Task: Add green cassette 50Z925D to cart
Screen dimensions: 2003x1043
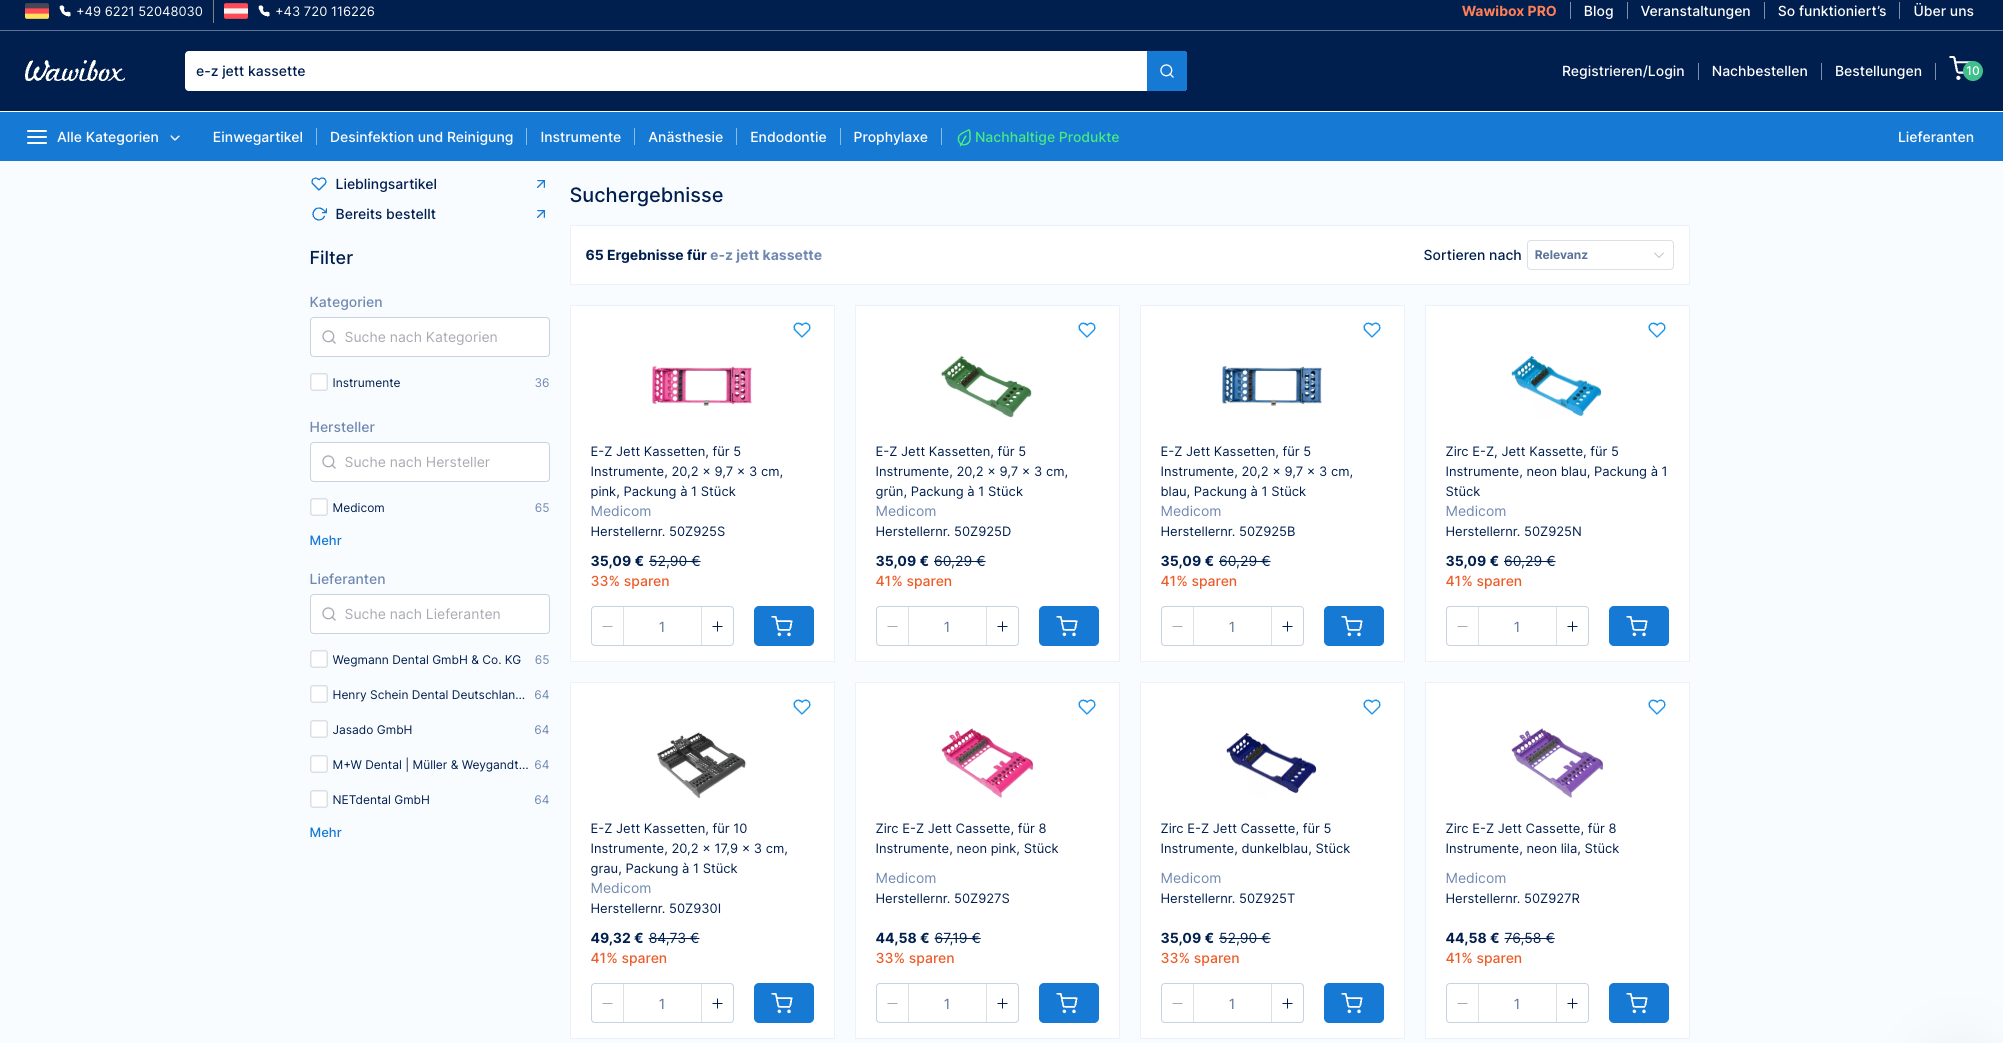Action: click(x=1069, y=626)
